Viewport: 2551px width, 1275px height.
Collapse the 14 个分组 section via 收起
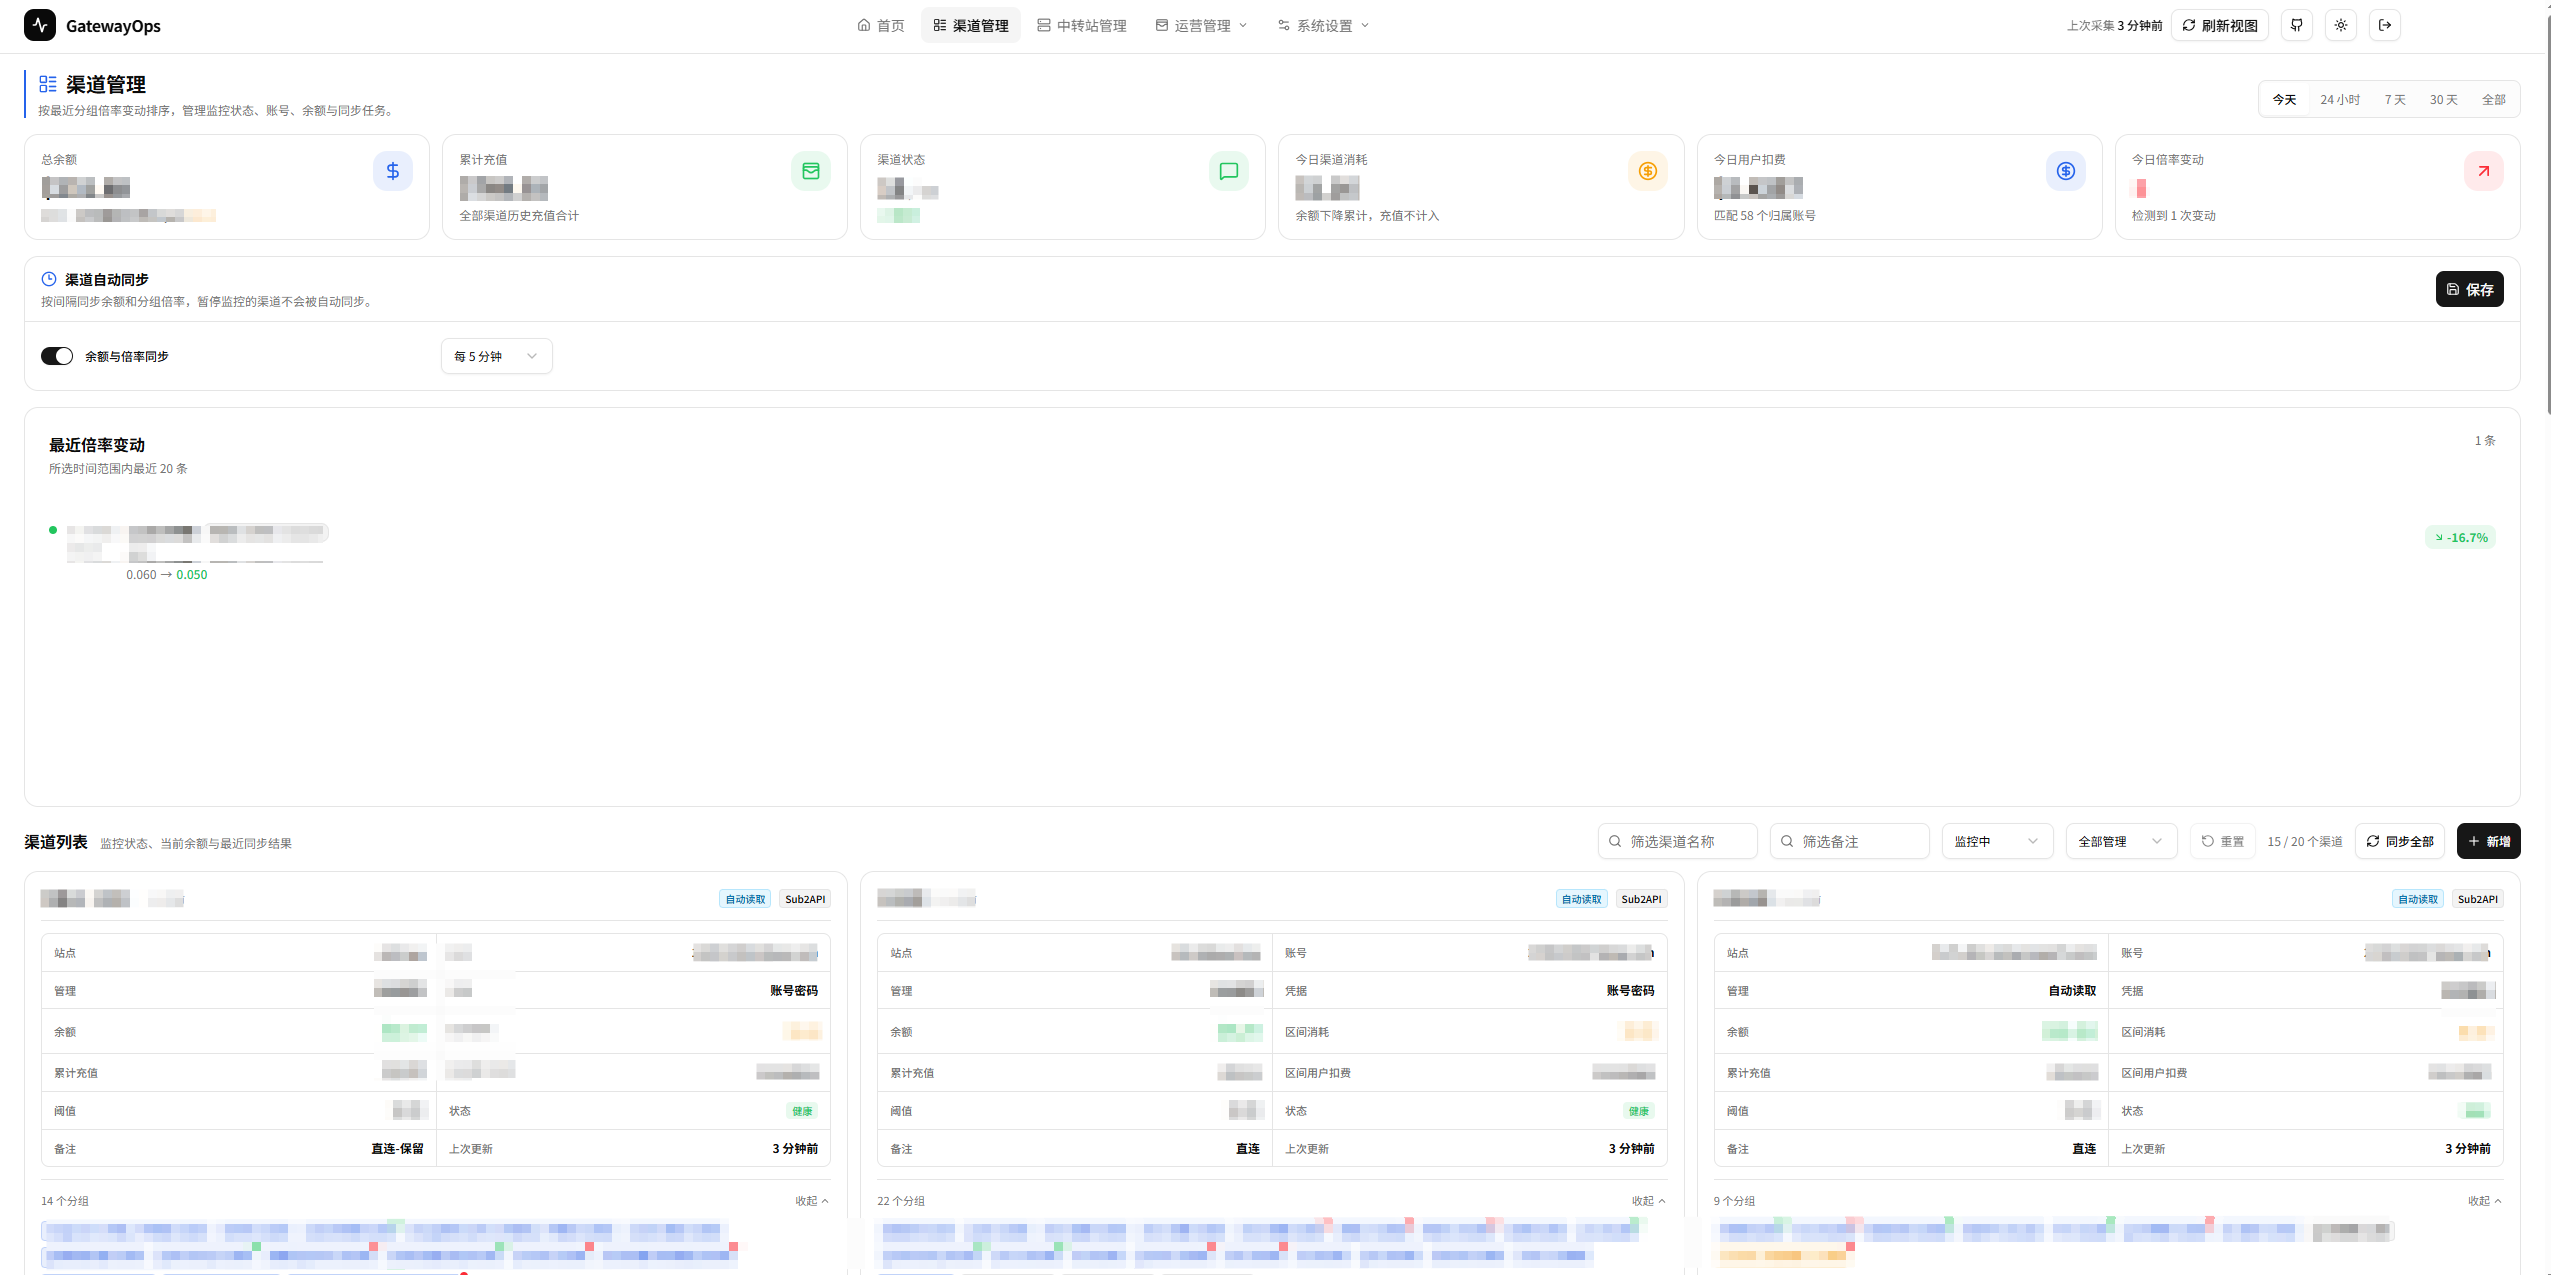(x=812, y=1201)
